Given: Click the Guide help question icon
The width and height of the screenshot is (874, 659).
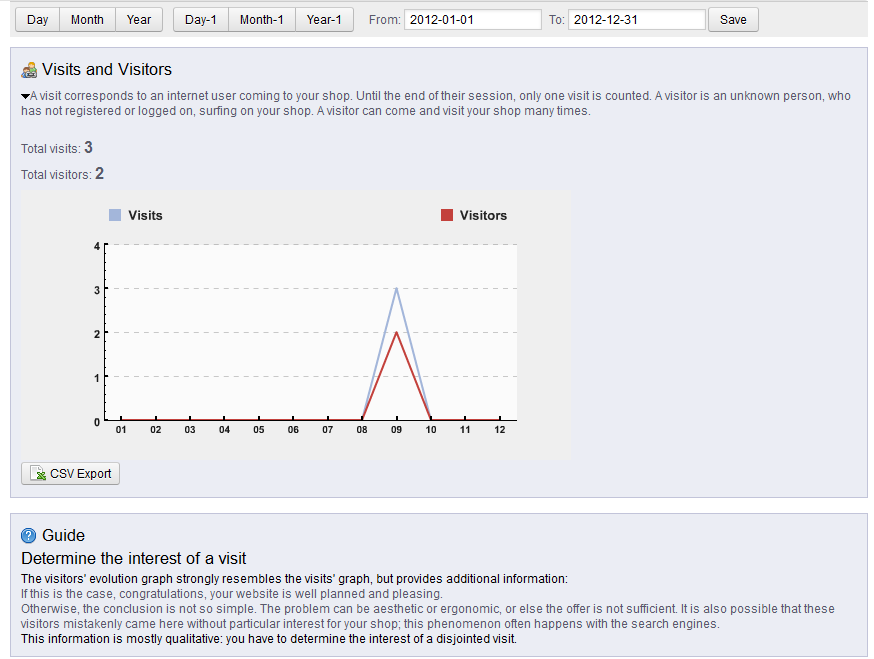Looking at the screenshot, I should (x=28, y=536).
